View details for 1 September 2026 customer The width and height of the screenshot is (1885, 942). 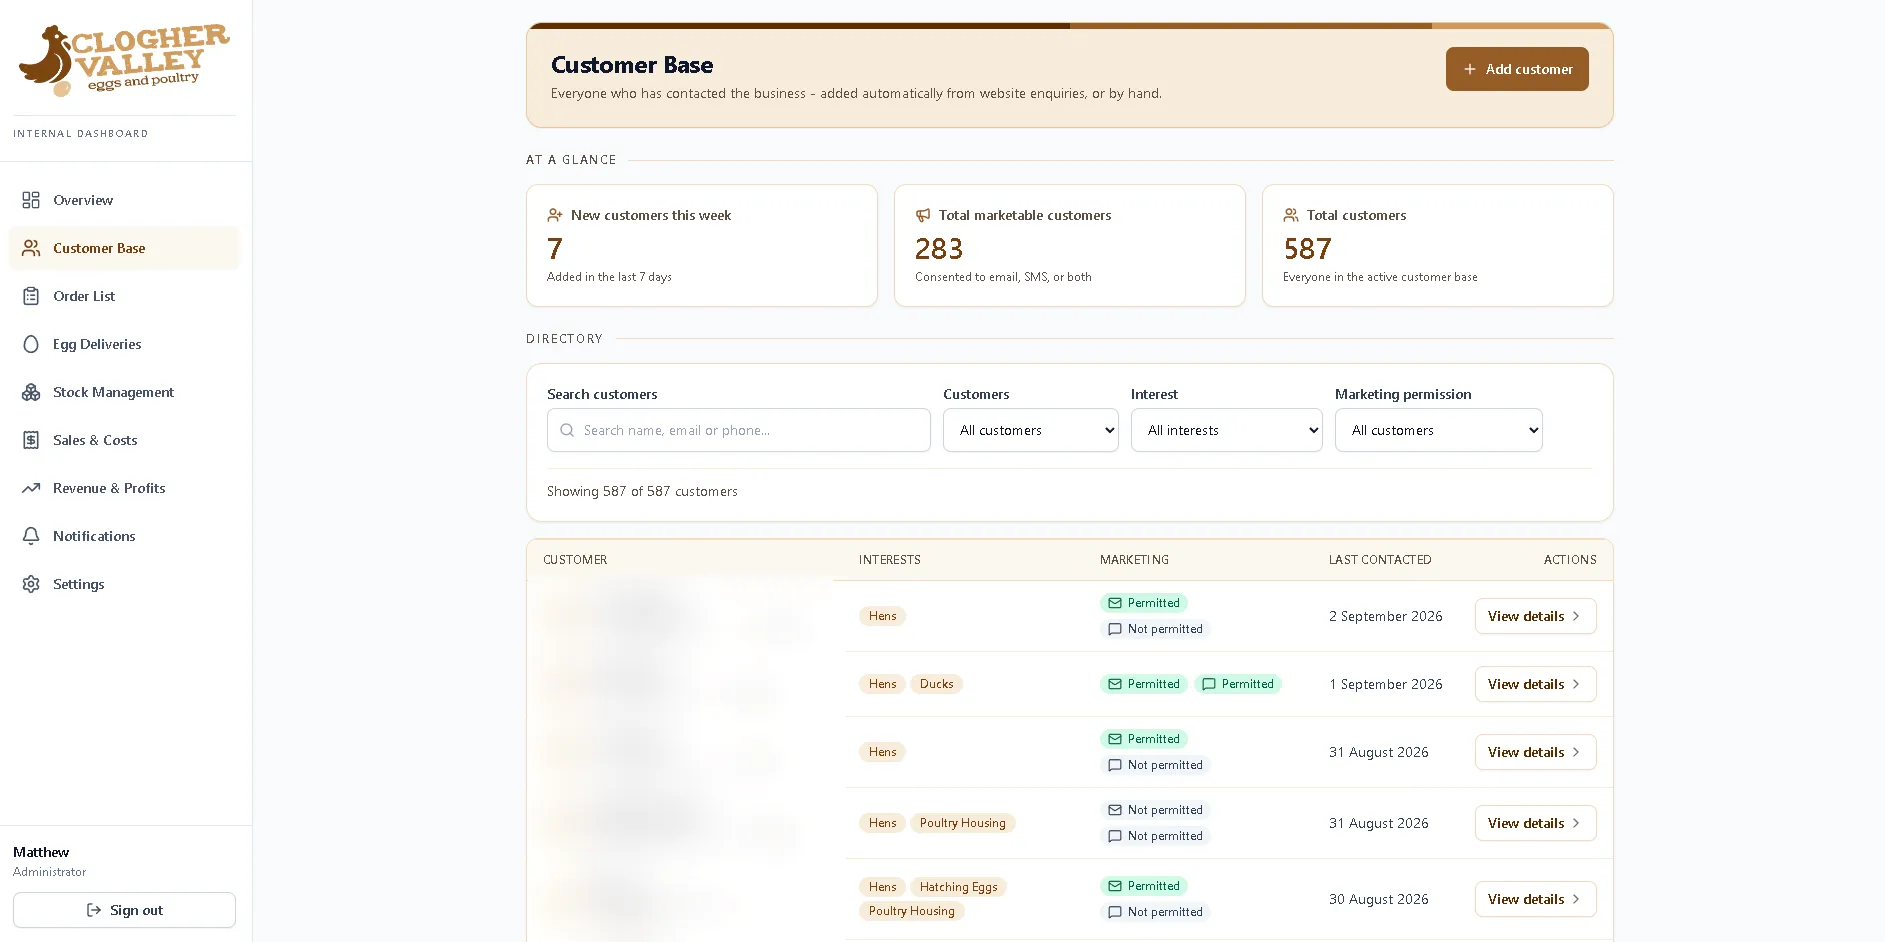point(1535,684)
